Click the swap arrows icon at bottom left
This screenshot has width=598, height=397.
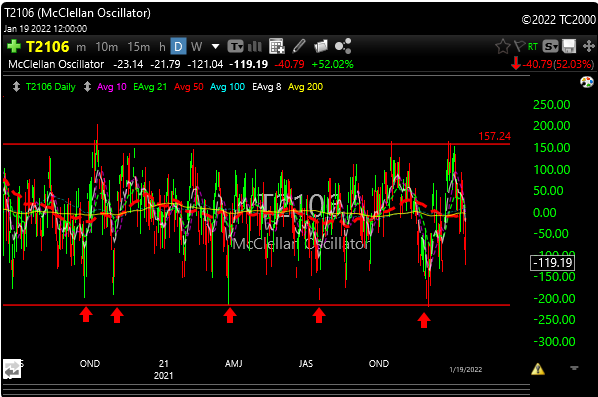(12, 369)
